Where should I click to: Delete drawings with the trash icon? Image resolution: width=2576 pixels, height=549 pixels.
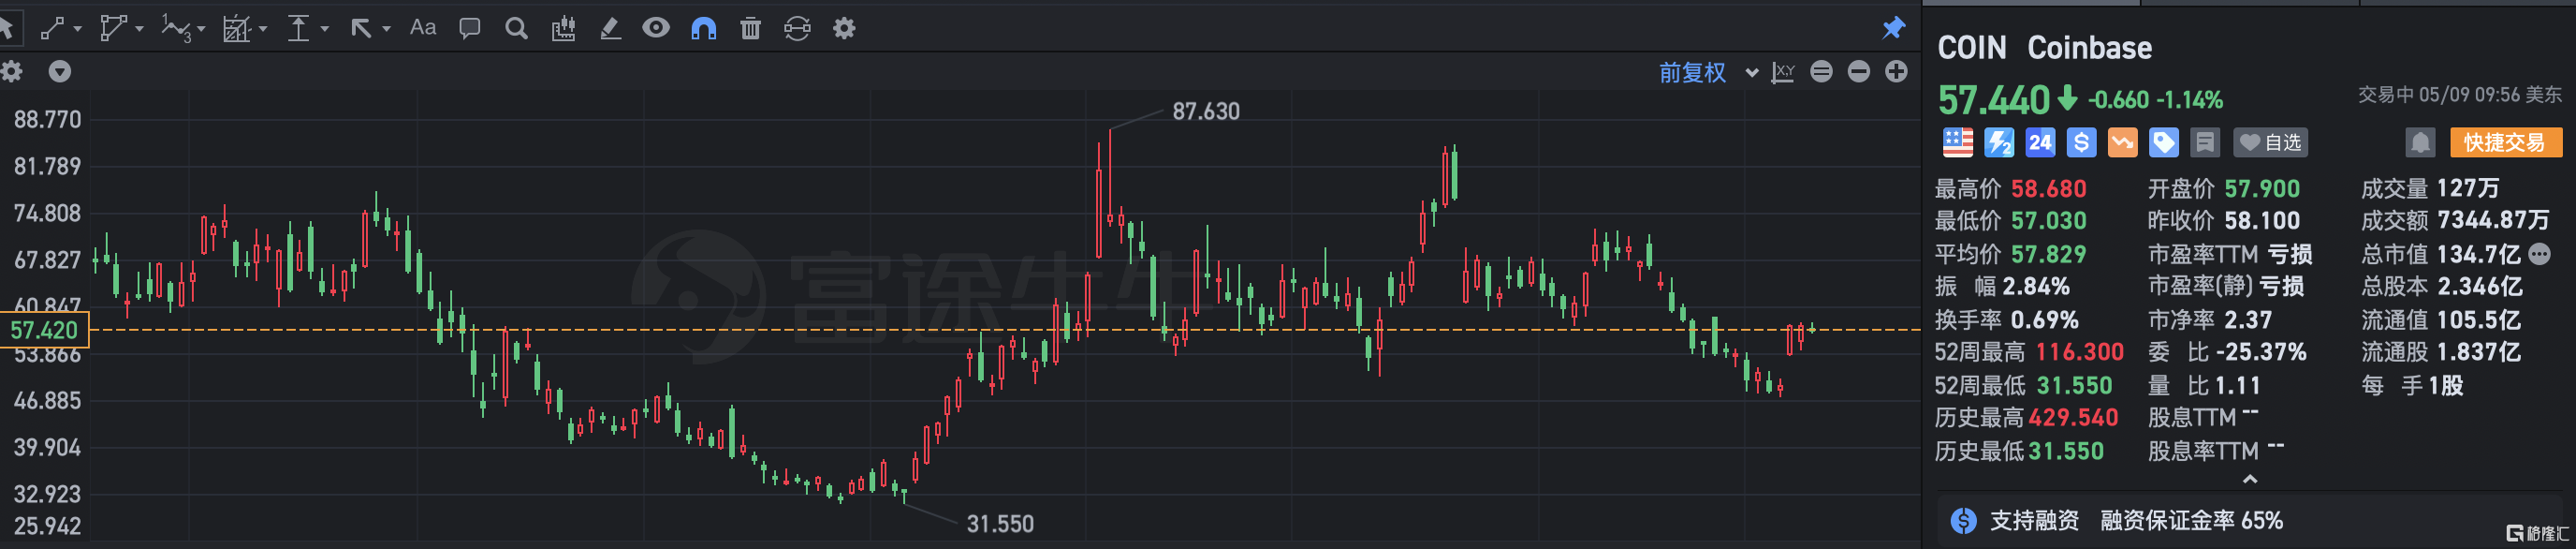pos(750,28)
